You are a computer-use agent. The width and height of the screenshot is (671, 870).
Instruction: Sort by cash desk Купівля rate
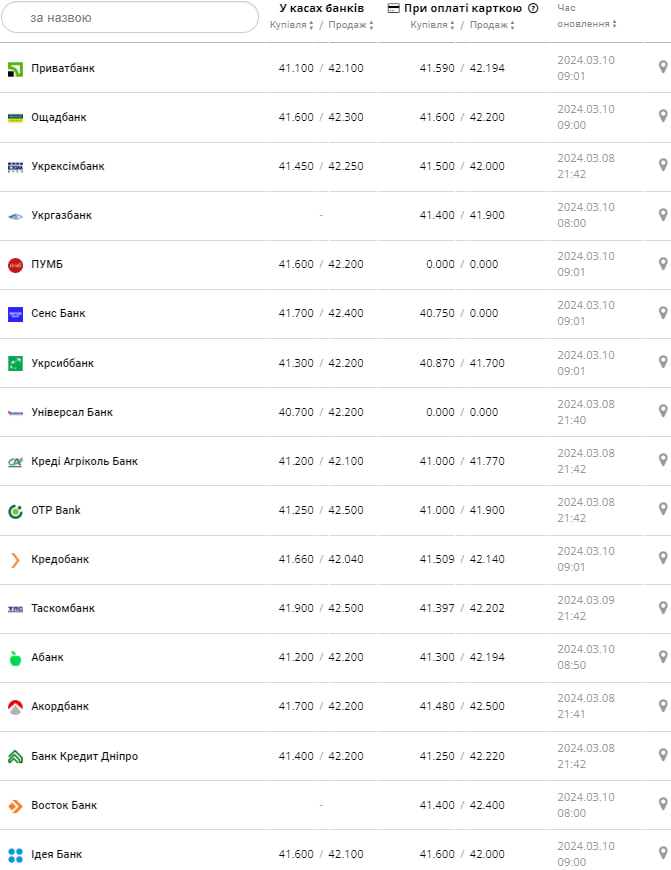(x=291, y=25)
